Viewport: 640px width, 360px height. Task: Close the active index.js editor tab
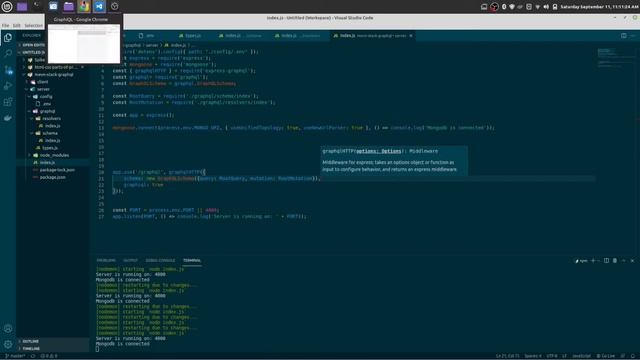(411, 36)
